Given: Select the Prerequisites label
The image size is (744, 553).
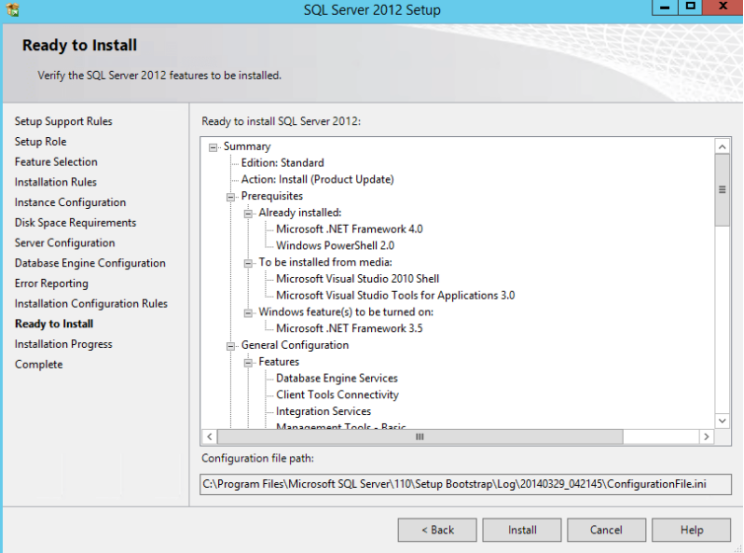Looking at the screenshot, I should (x=272, y=196).
